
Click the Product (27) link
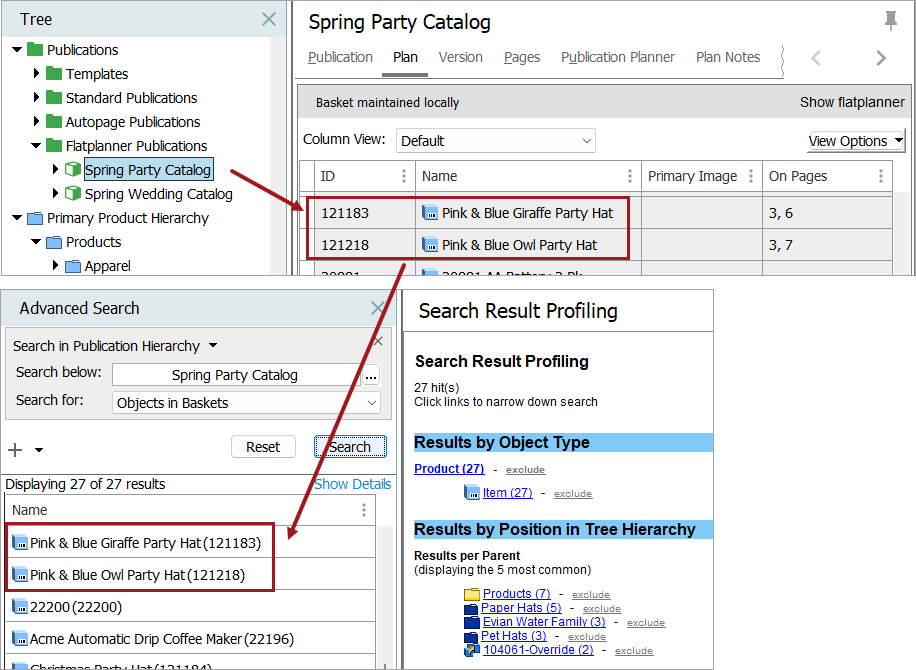[449, 468]
